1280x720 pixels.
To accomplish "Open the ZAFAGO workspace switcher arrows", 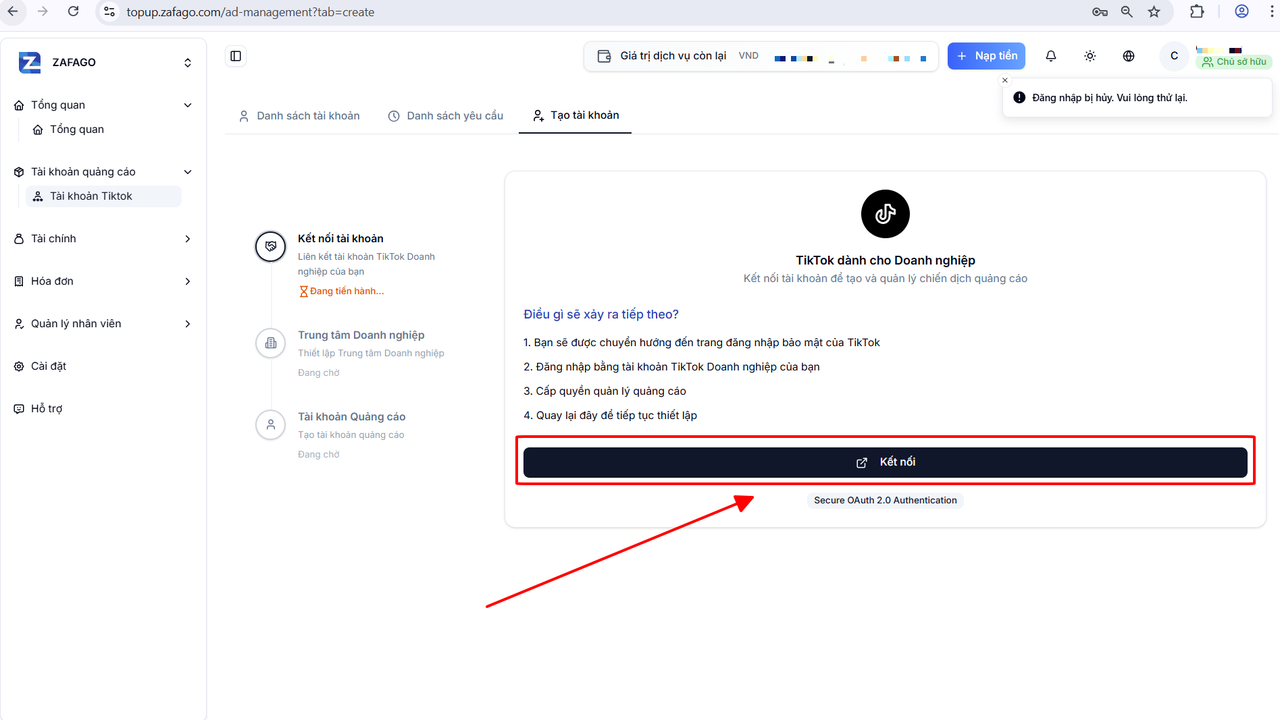I will point(187,63).
